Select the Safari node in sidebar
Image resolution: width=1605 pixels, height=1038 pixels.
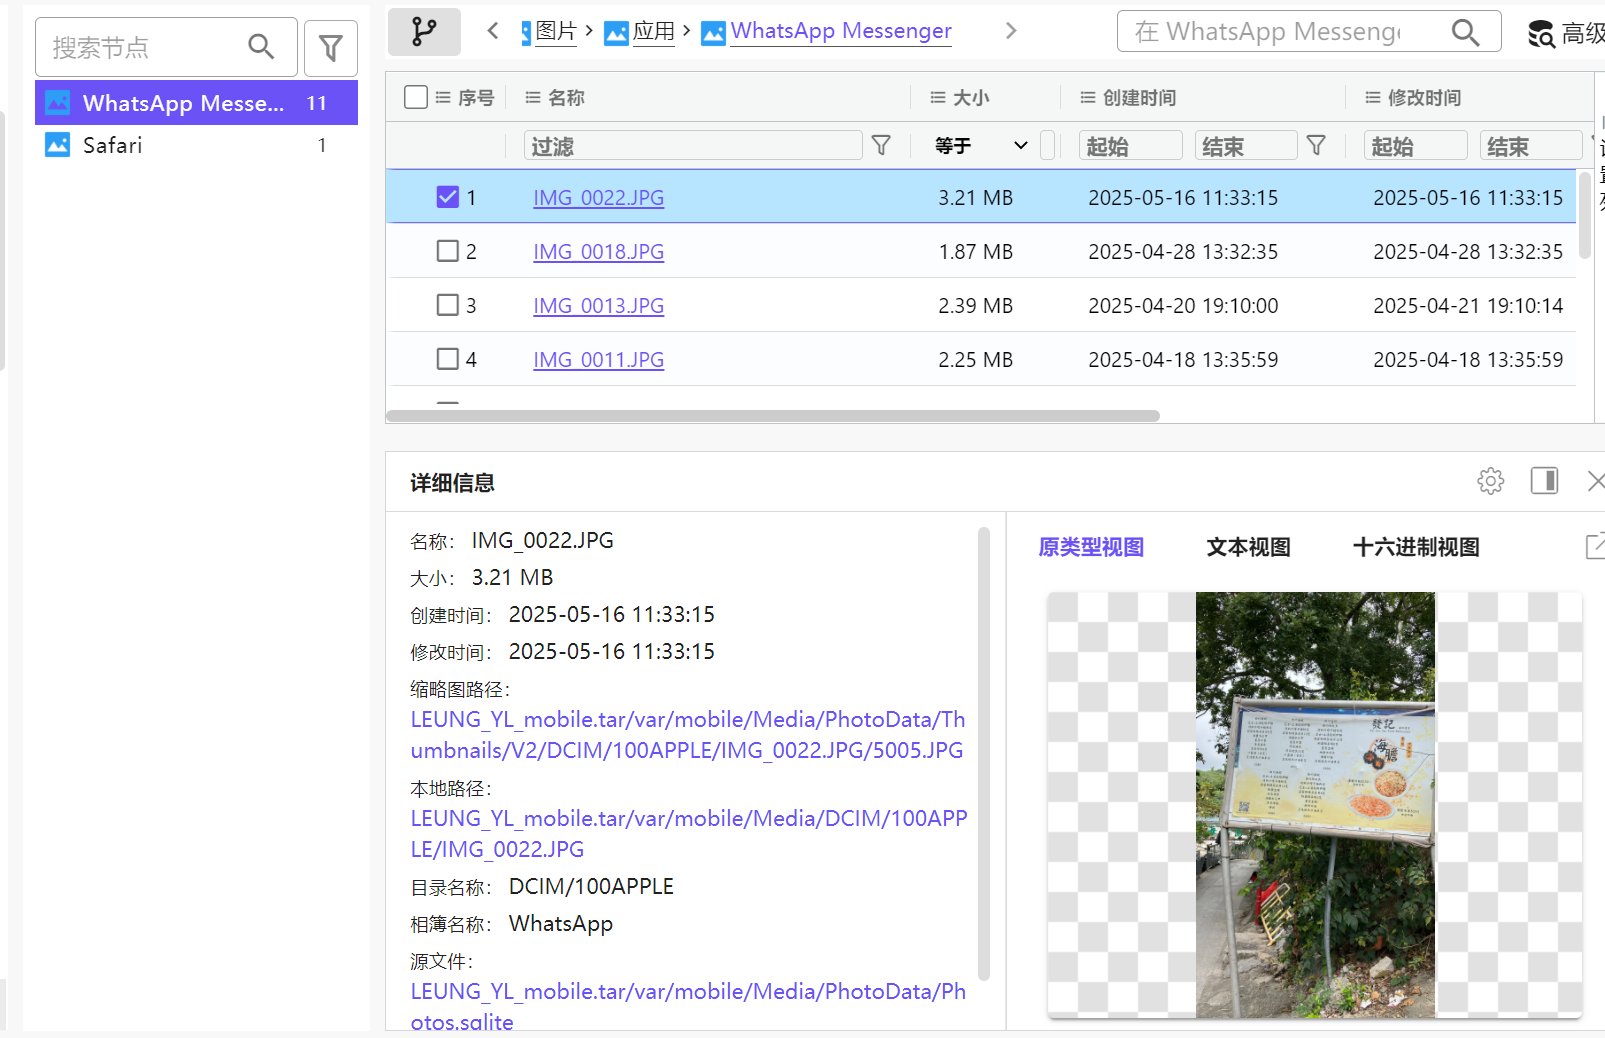coord(113,145)
